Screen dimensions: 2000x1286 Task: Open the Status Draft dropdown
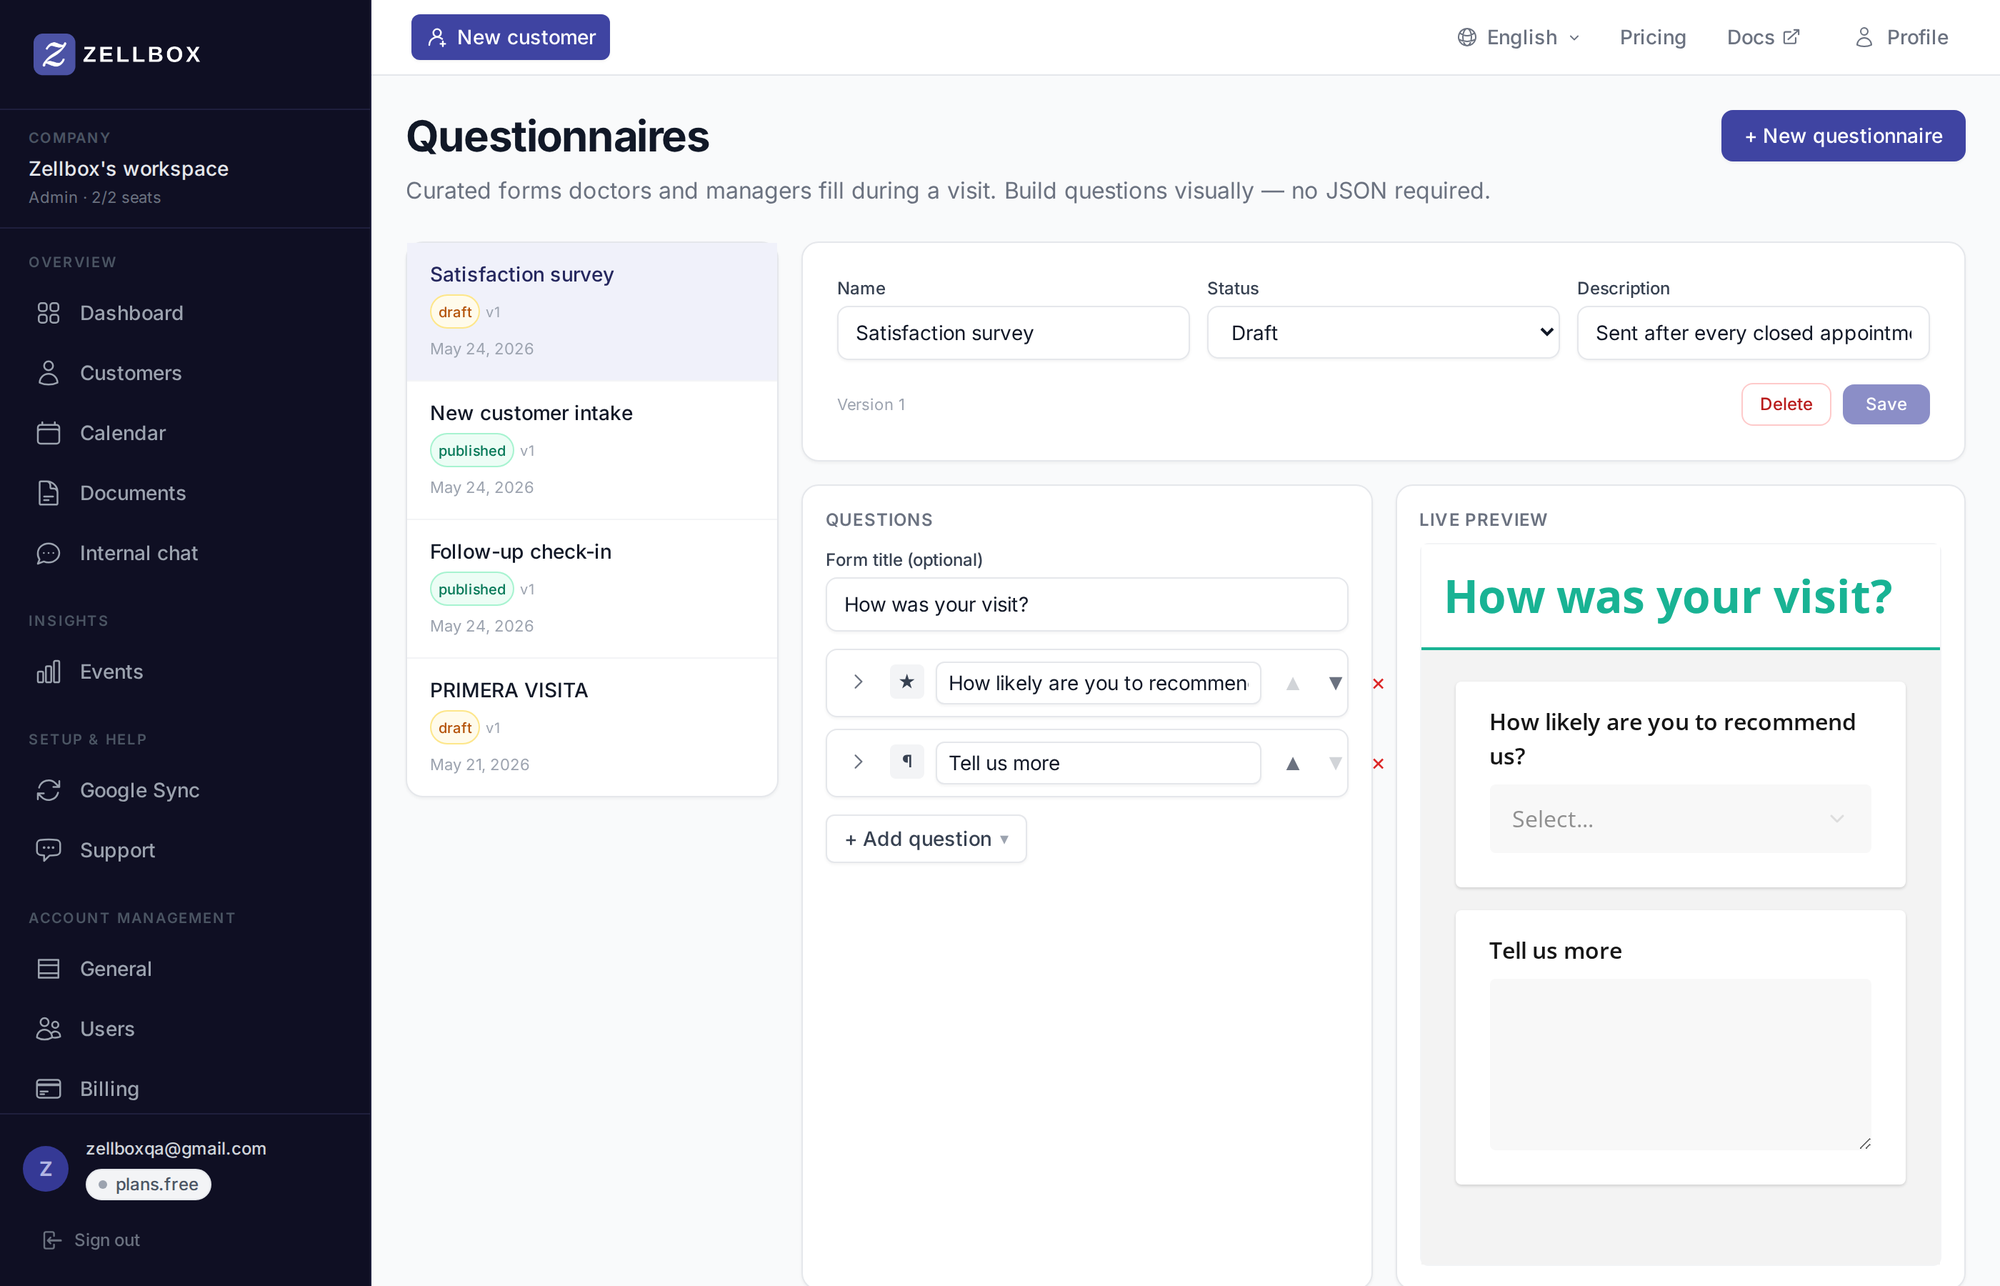point(1383,333)
